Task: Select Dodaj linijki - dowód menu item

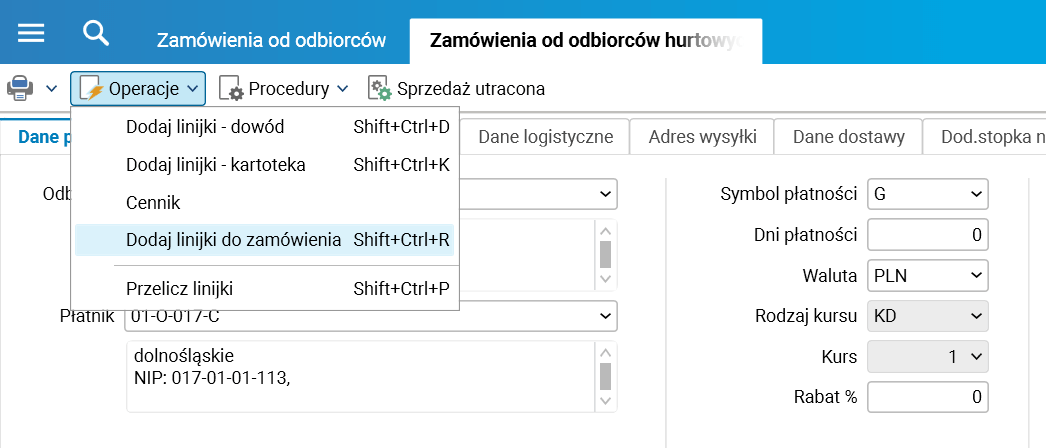Action: (x=205, y=127)
